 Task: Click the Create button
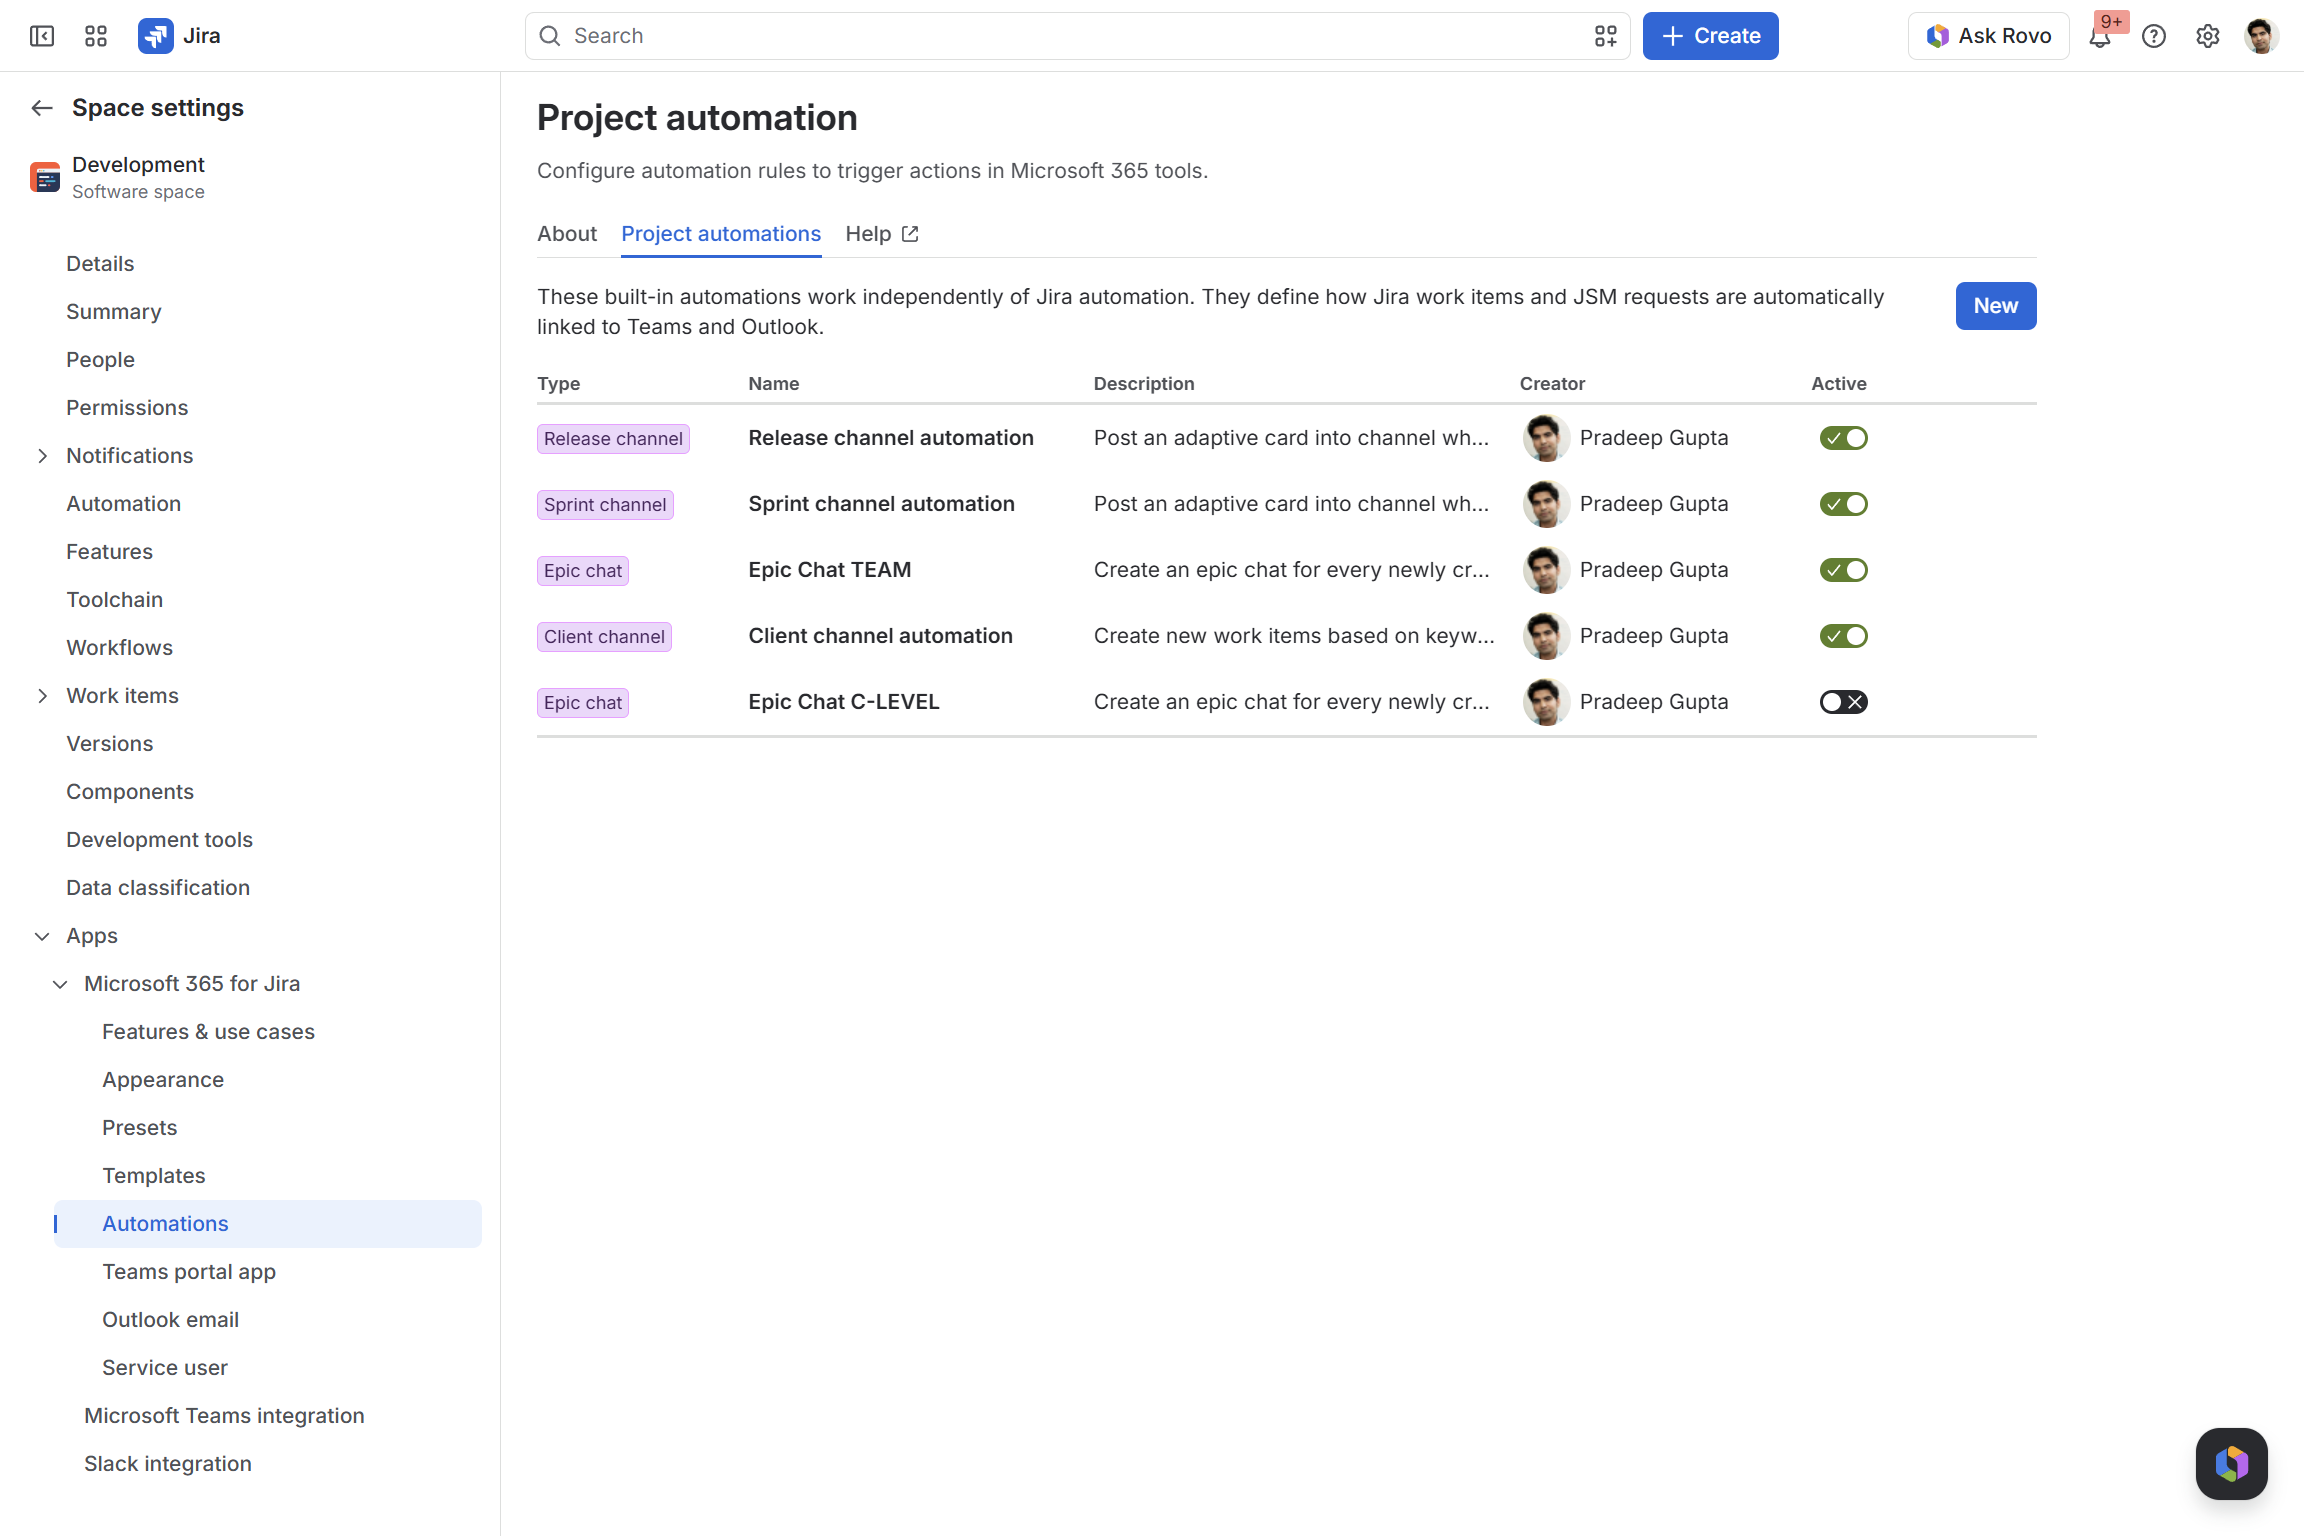pos(1710,36)
